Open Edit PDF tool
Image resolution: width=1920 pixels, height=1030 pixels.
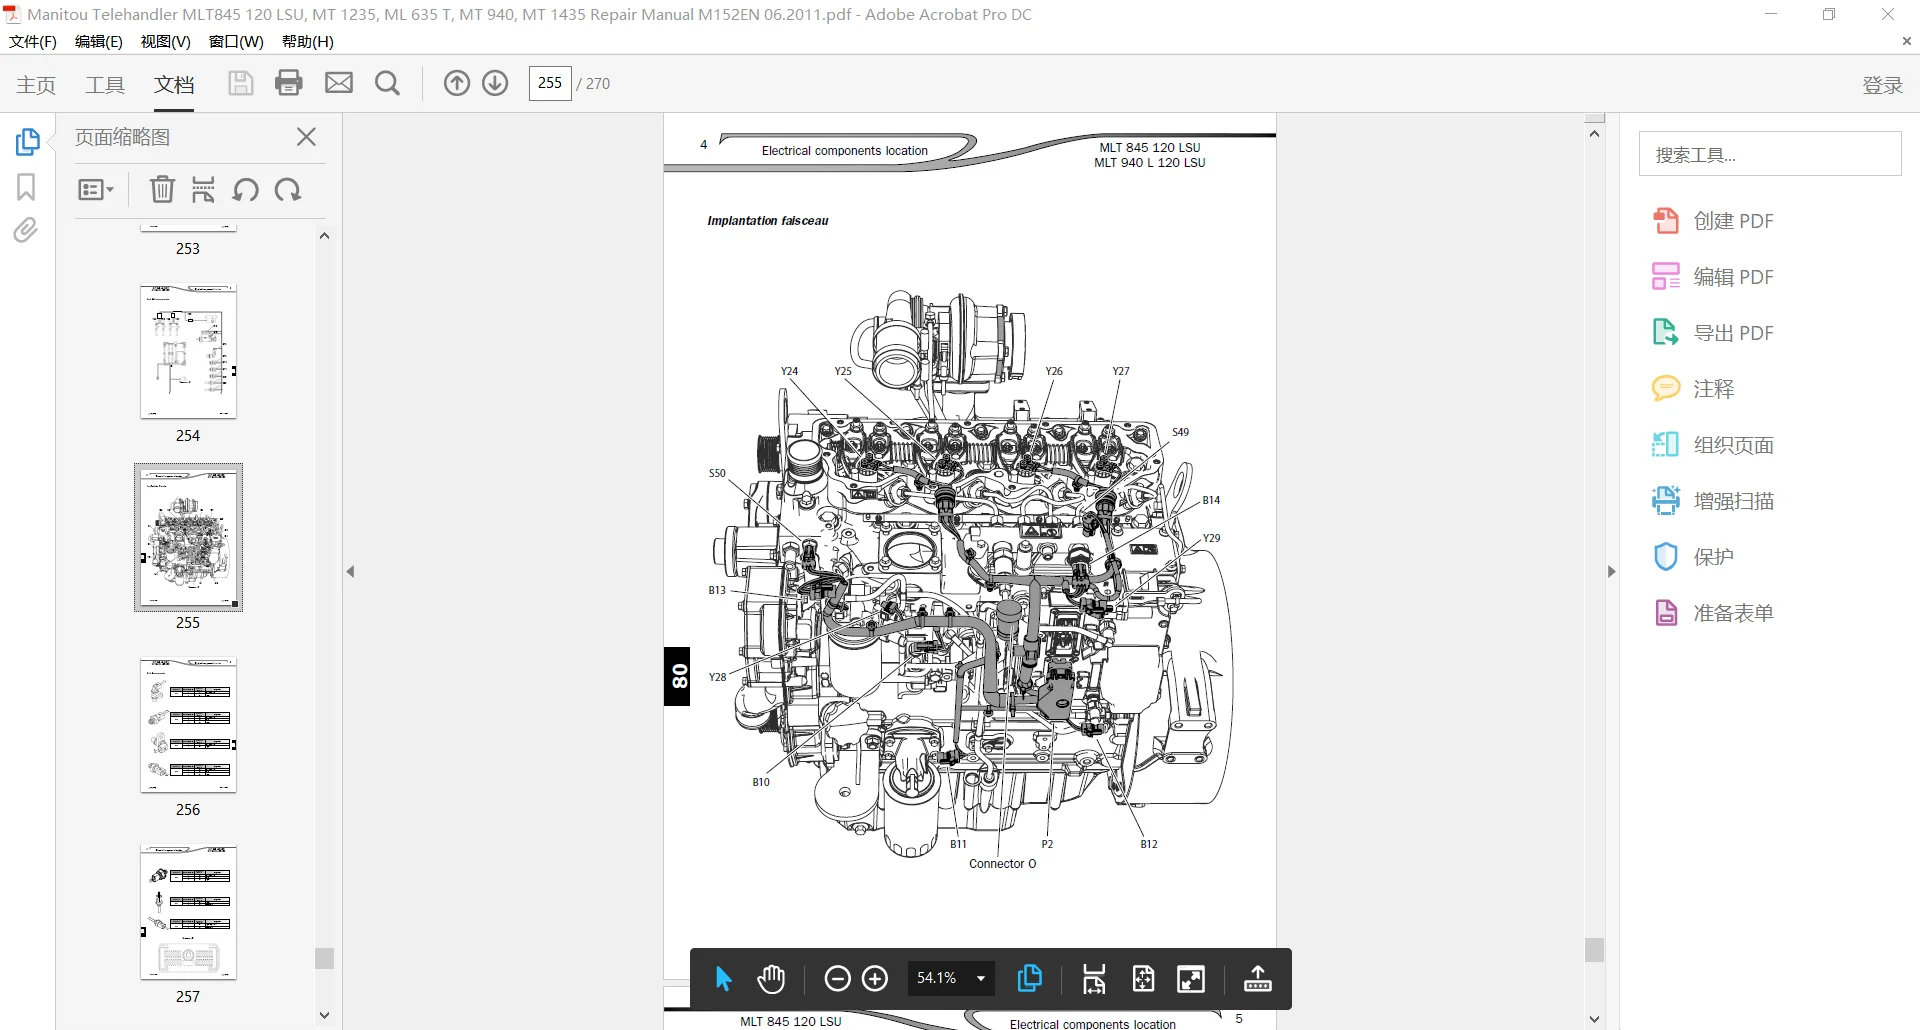coord(1715,277)
